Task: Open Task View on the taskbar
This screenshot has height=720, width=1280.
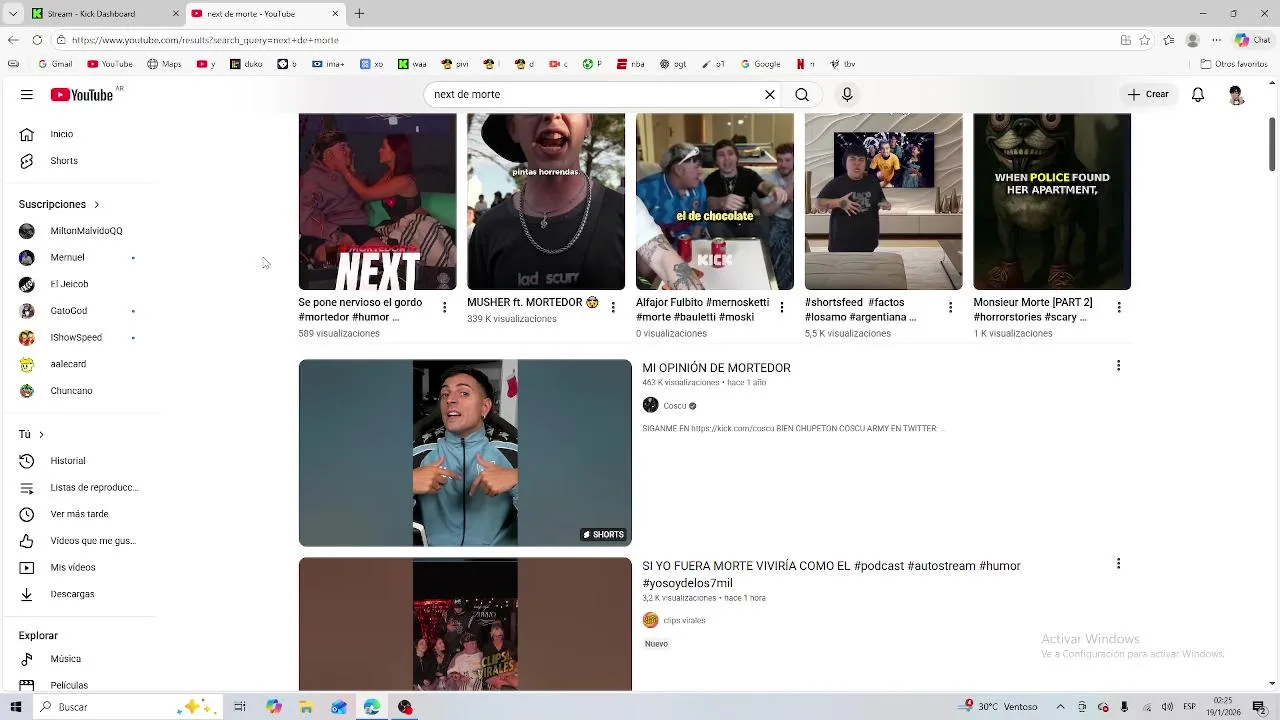Action: click(240, 707)
